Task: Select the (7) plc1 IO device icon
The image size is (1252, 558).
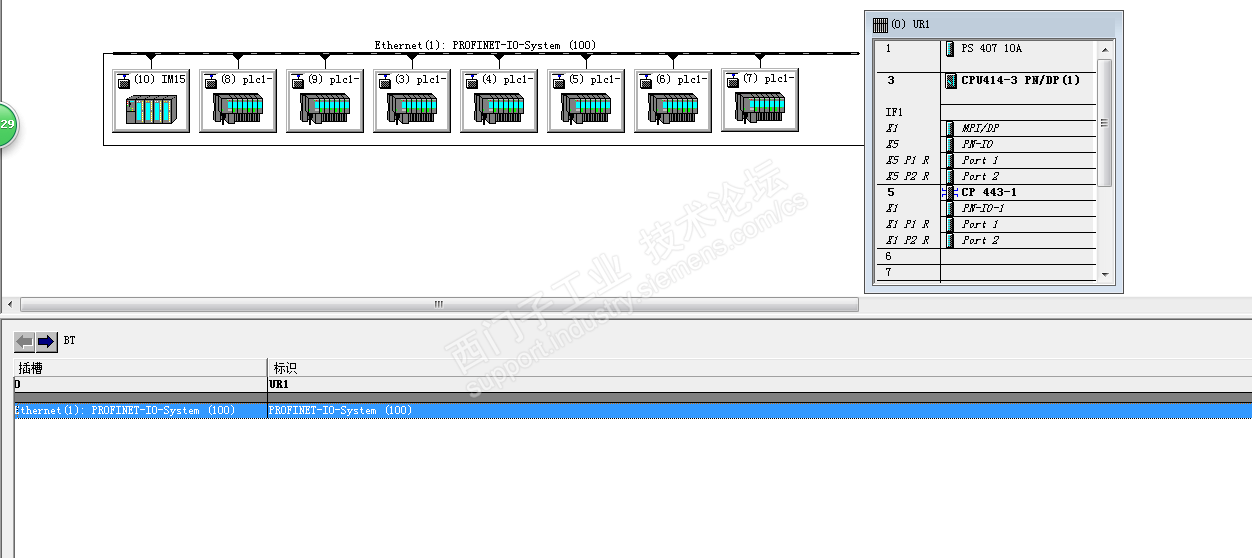Action: click(x=760, y=99)
